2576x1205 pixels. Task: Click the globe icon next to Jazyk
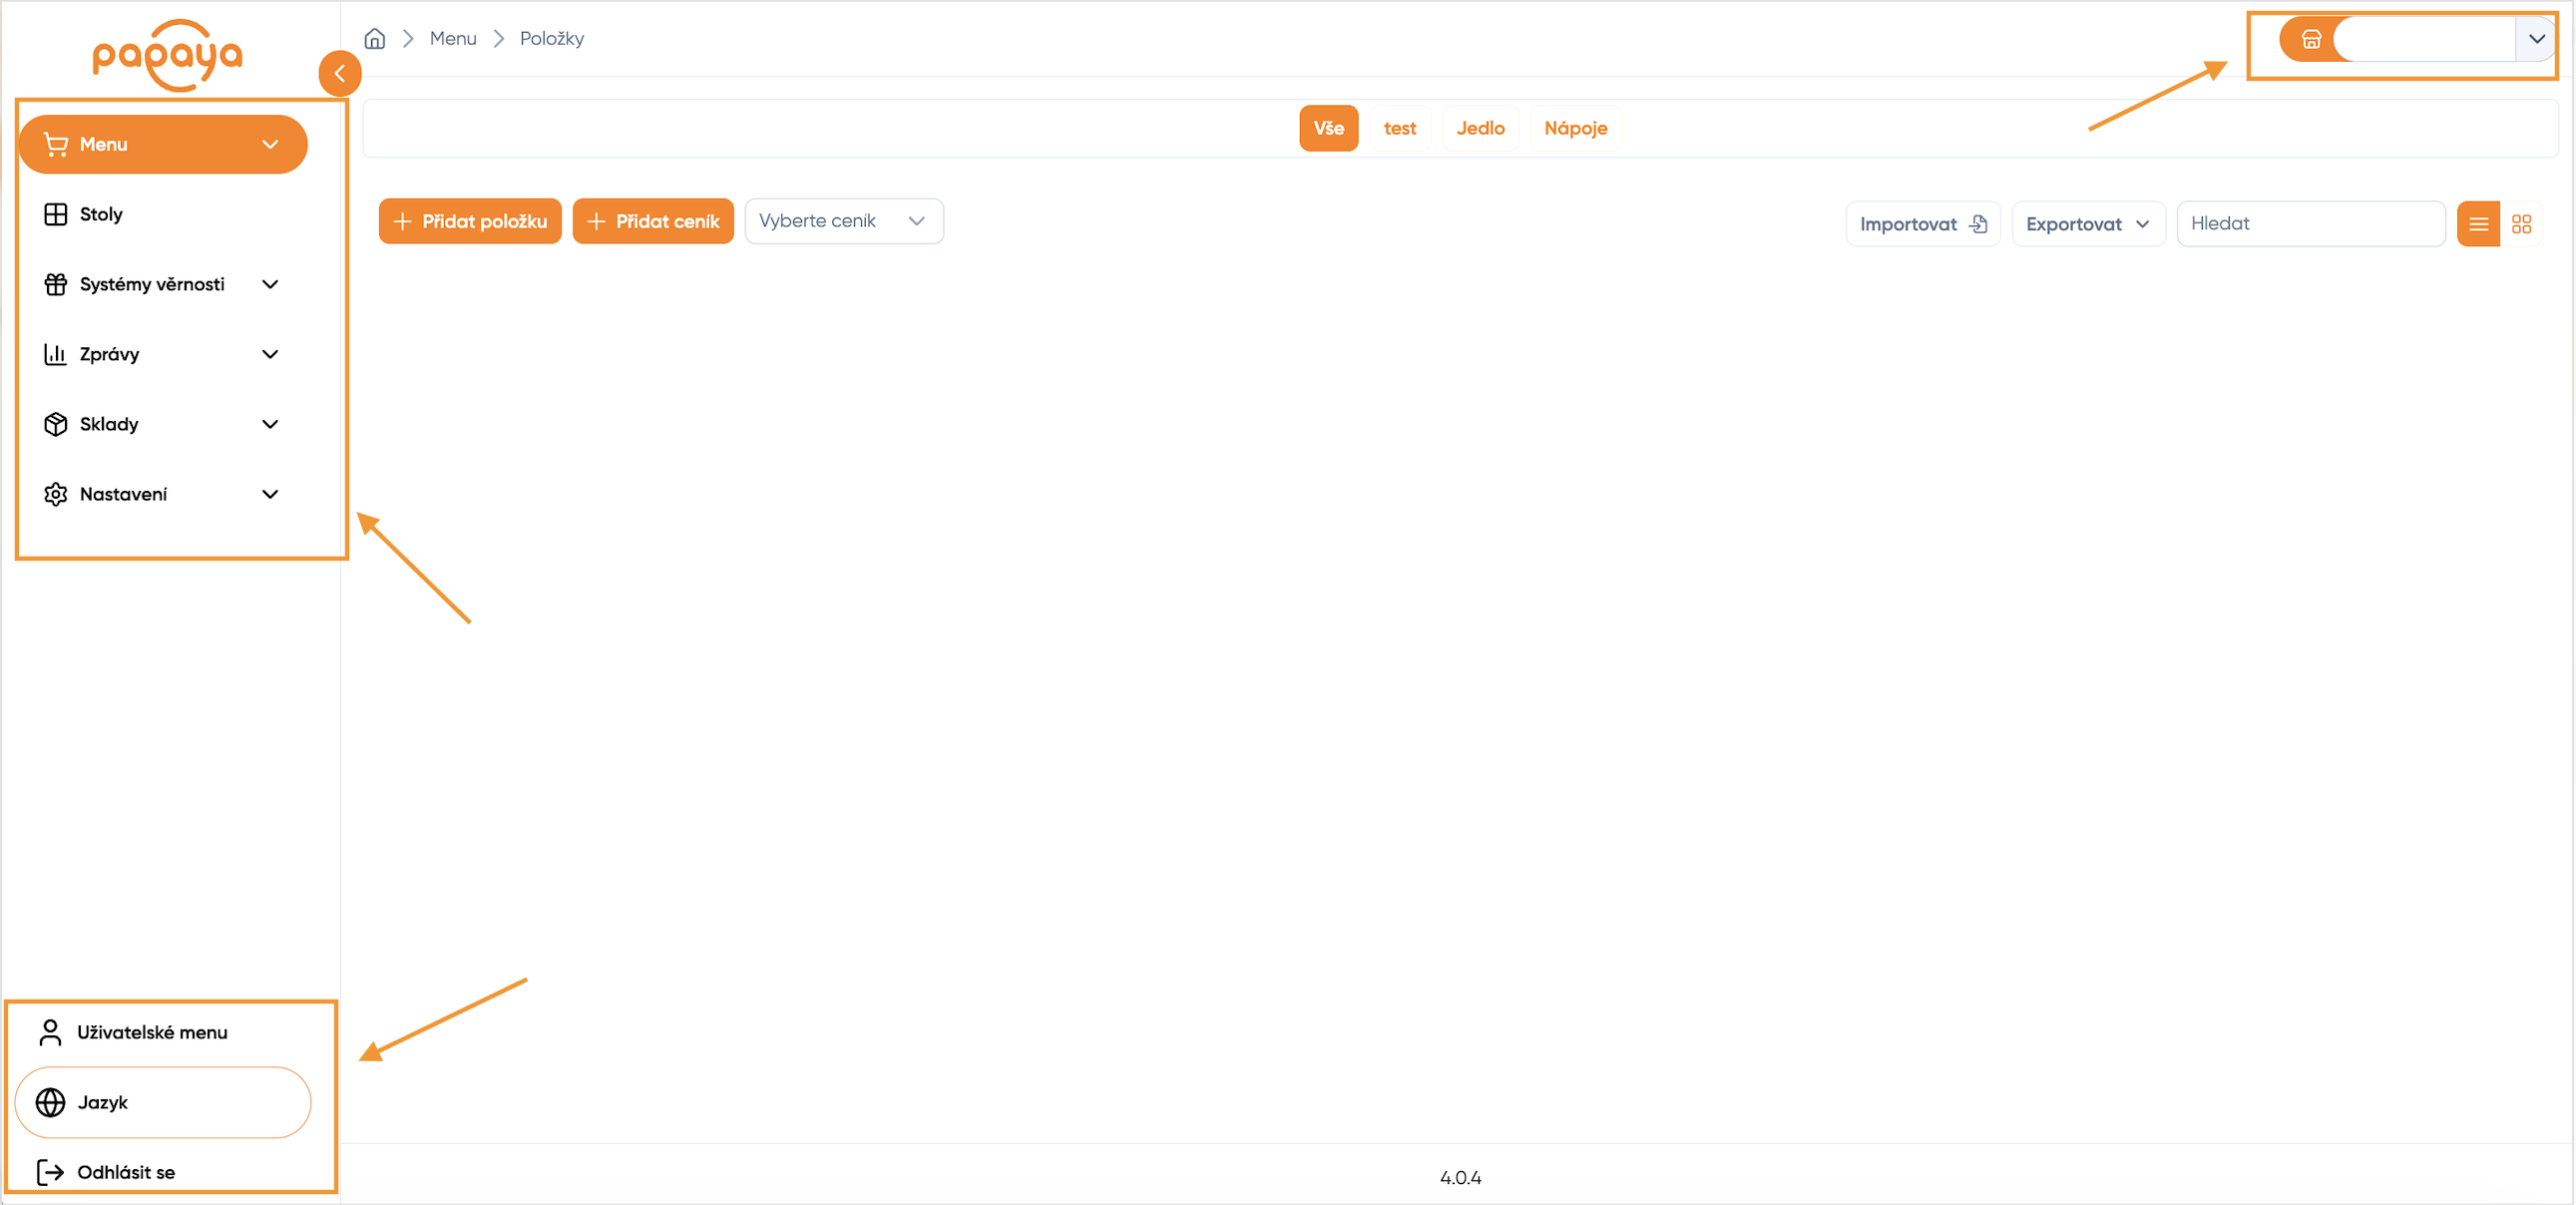click(50, 1102)
